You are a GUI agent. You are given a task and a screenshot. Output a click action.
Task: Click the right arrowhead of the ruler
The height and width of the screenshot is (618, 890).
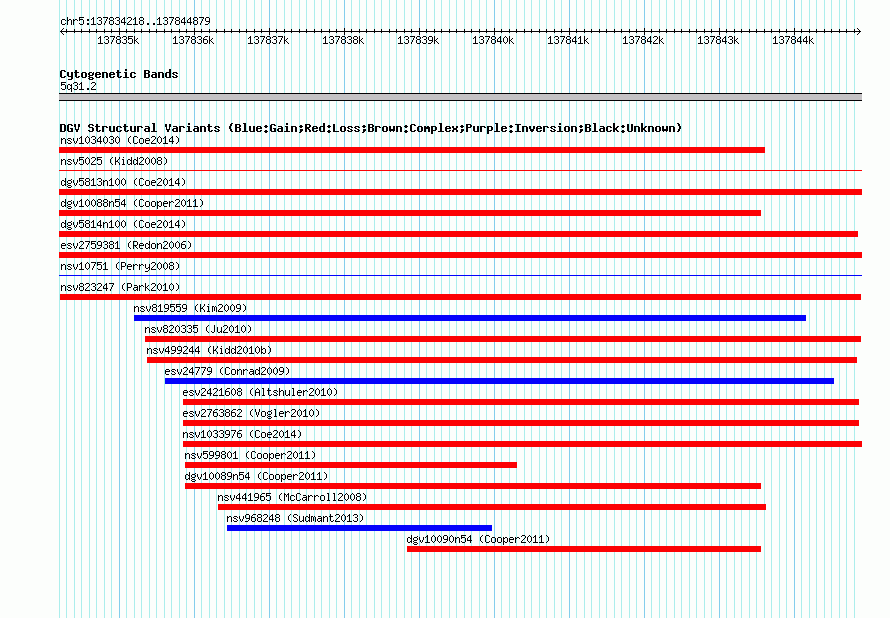[x=859, y=31]
